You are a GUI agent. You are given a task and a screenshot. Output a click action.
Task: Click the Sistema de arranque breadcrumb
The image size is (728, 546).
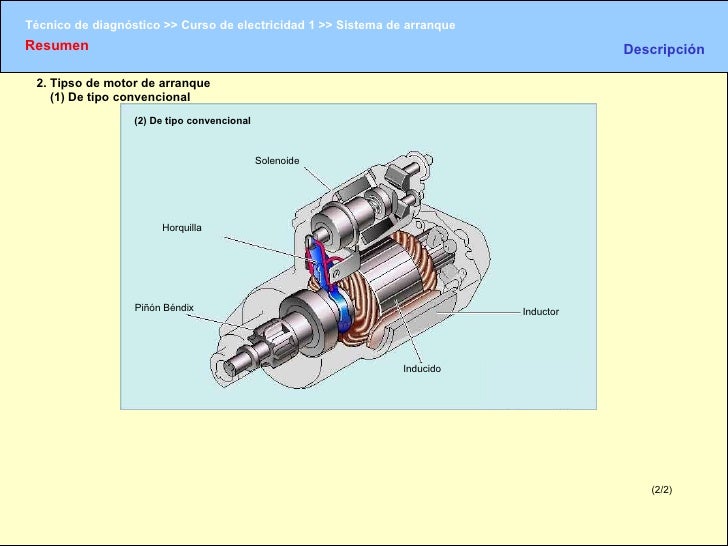(396, 25)
